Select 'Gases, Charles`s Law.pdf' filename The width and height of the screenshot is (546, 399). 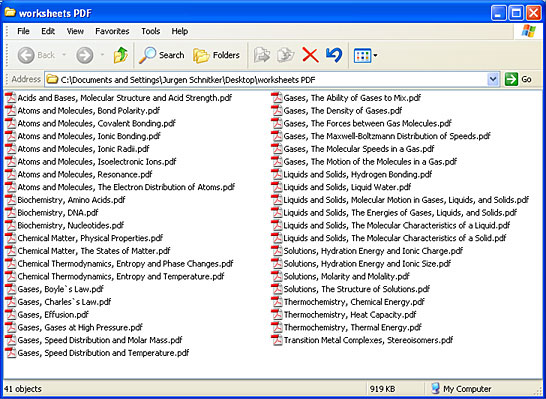(64, 302)
